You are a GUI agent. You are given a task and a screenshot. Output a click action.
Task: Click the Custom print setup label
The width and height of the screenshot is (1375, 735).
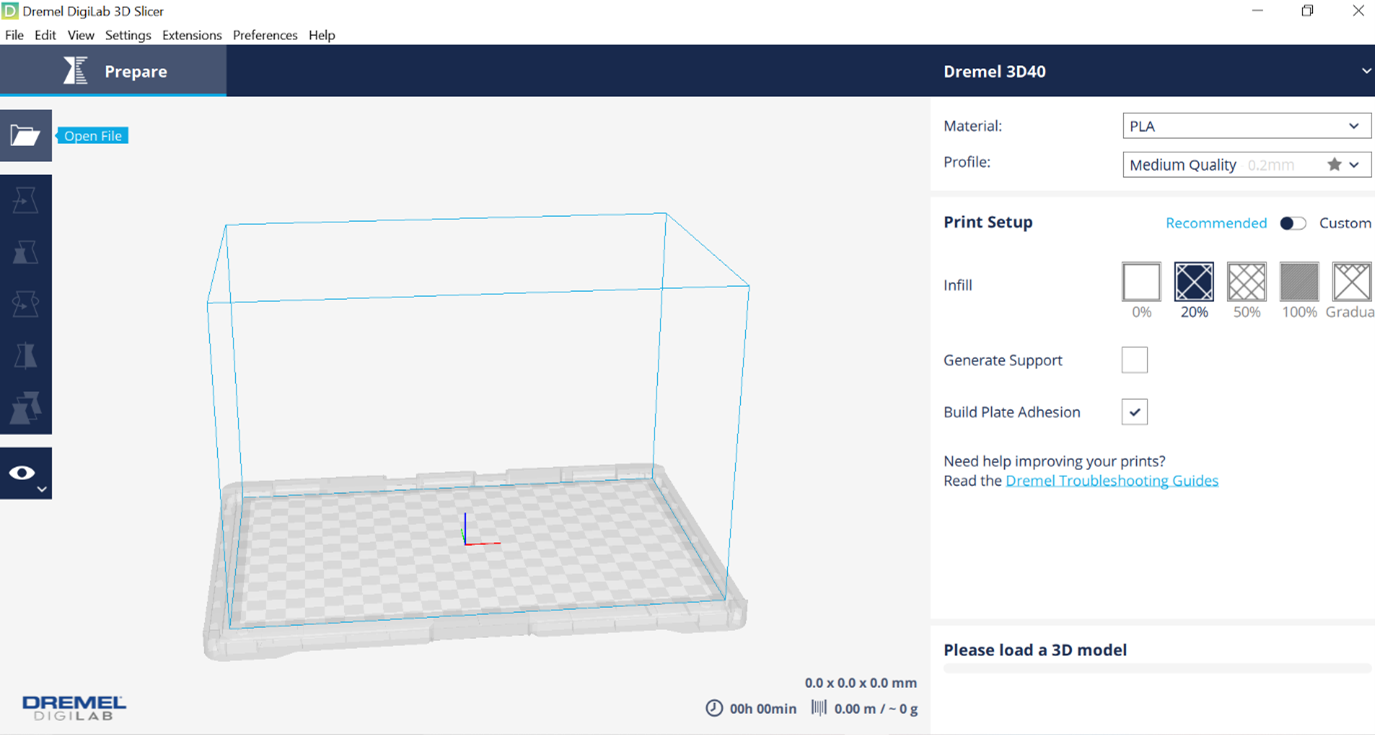tap(1345, 223)
